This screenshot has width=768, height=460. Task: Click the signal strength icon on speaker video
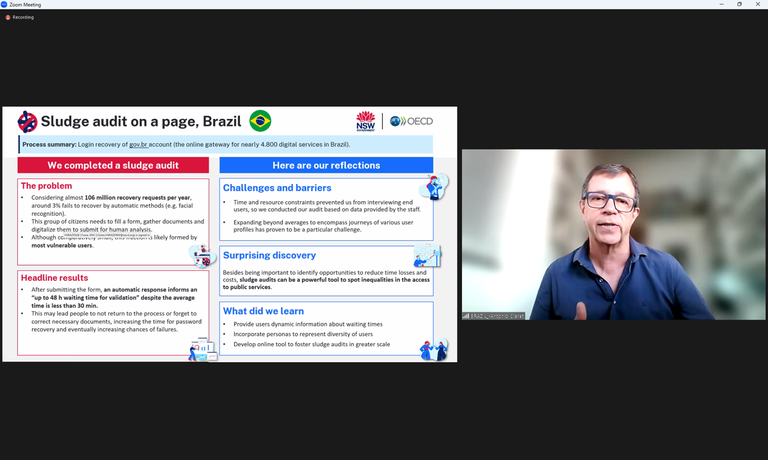466,316
